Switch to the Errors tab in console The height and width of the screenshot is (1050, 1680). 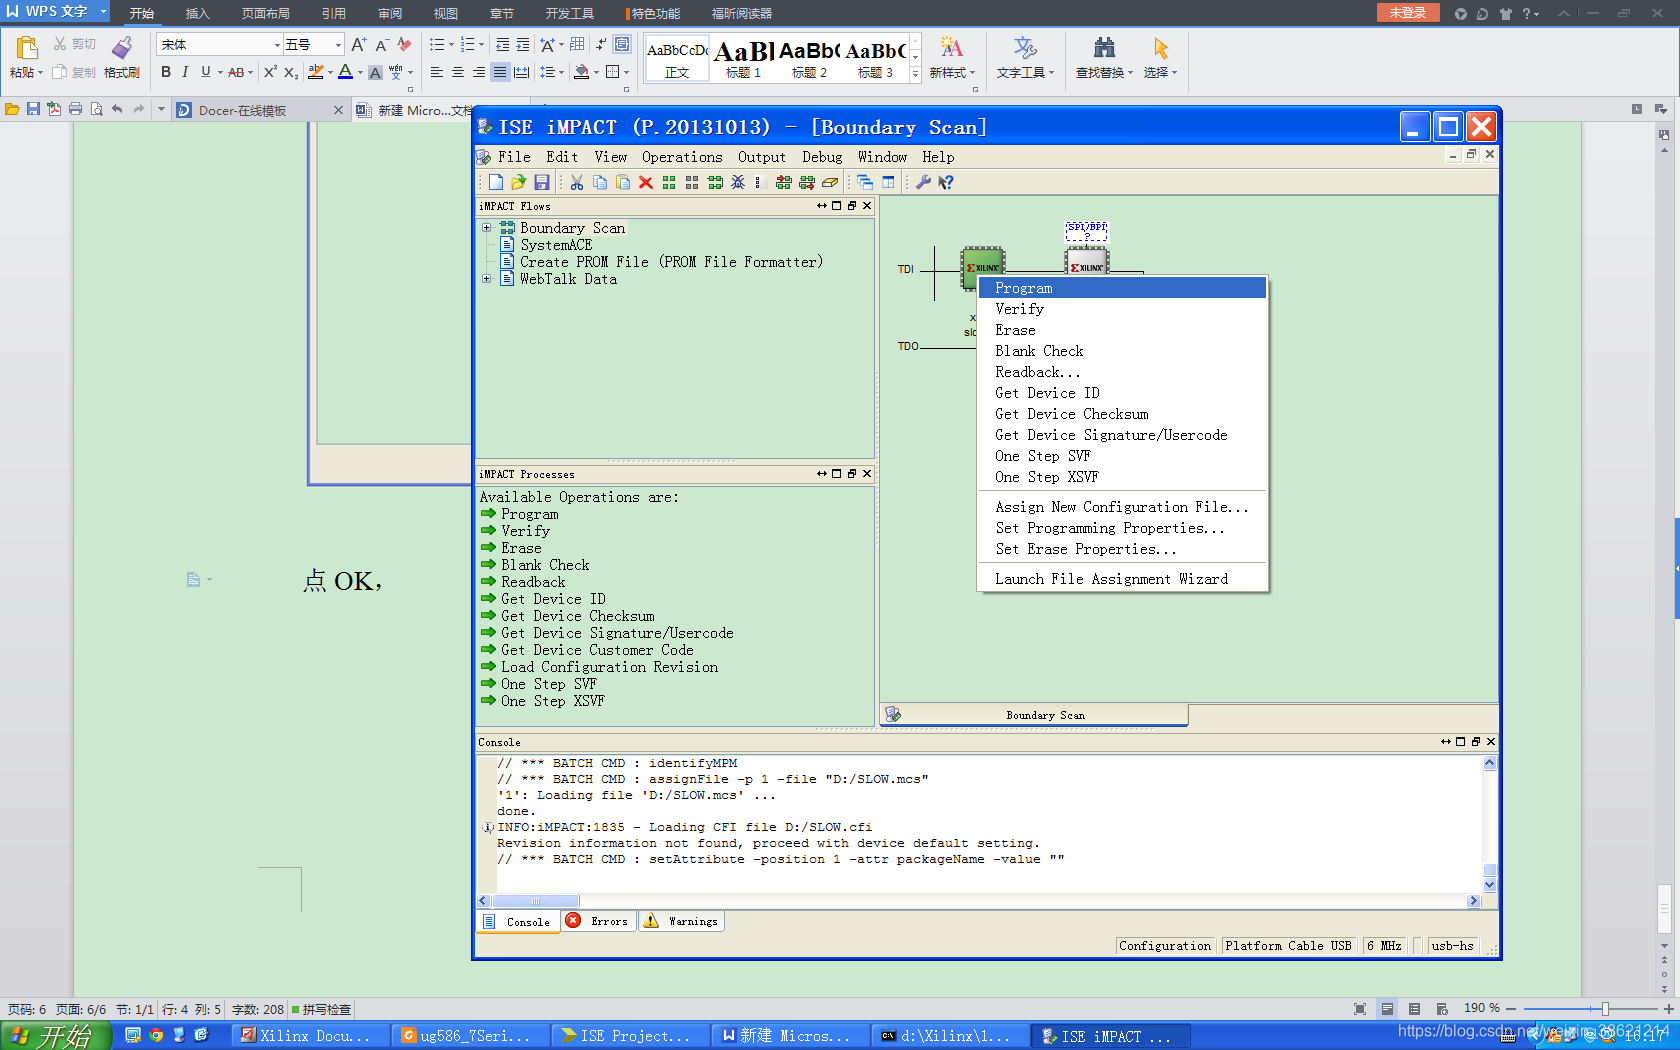pyautogui.click(x=598, y=921)
